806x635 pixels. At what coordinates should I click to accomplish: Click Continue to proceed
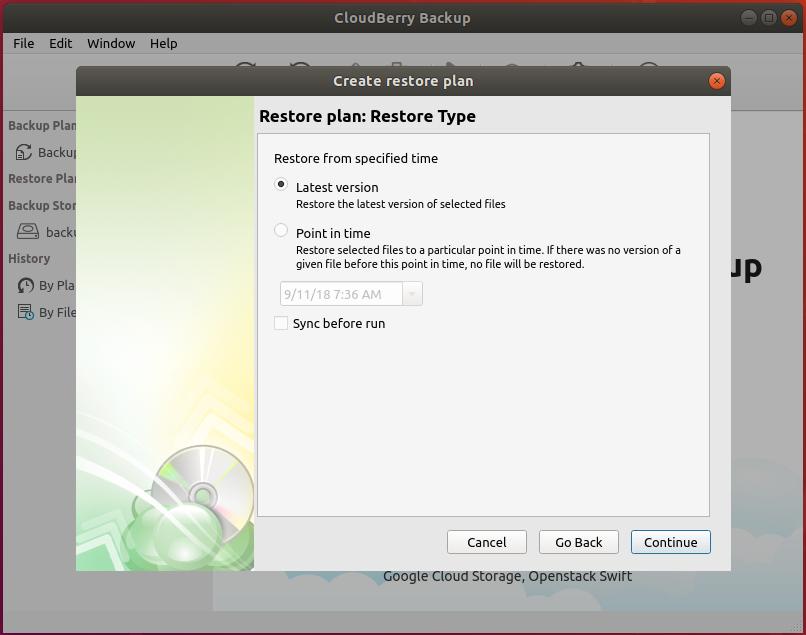click(x=670, y=542)
